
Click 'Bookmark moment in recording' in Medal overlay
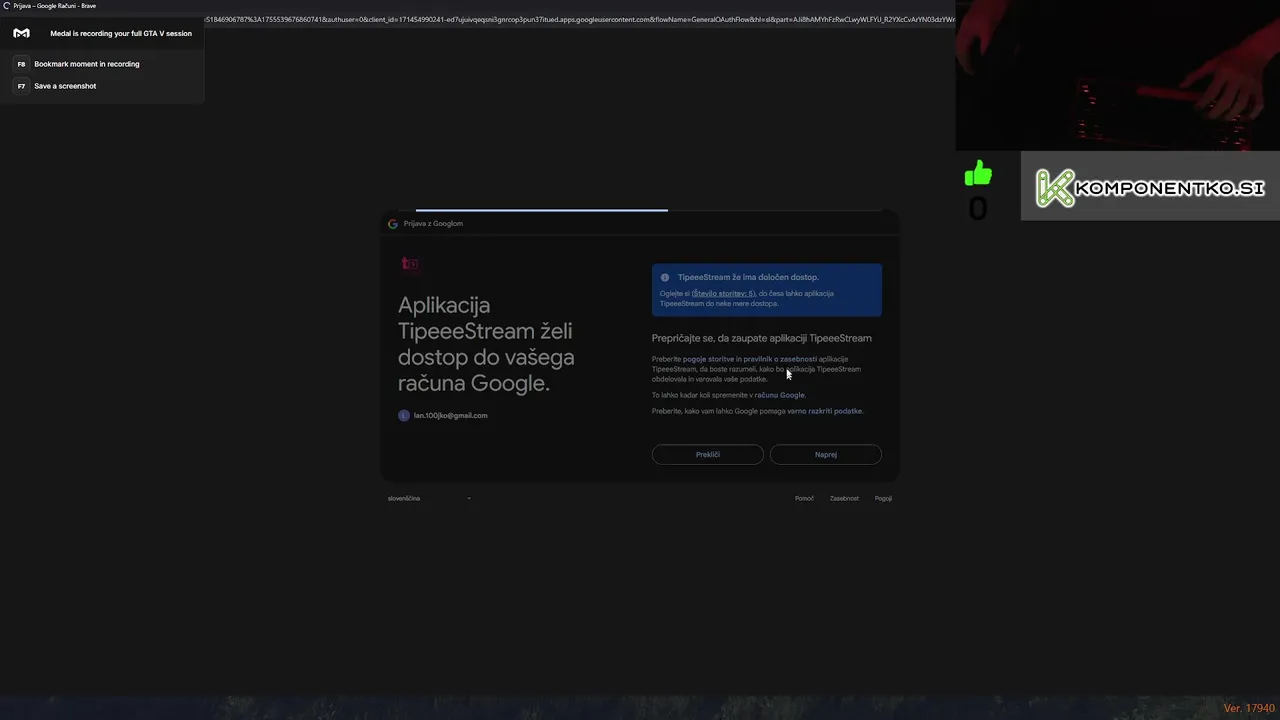tap(87, 64)
